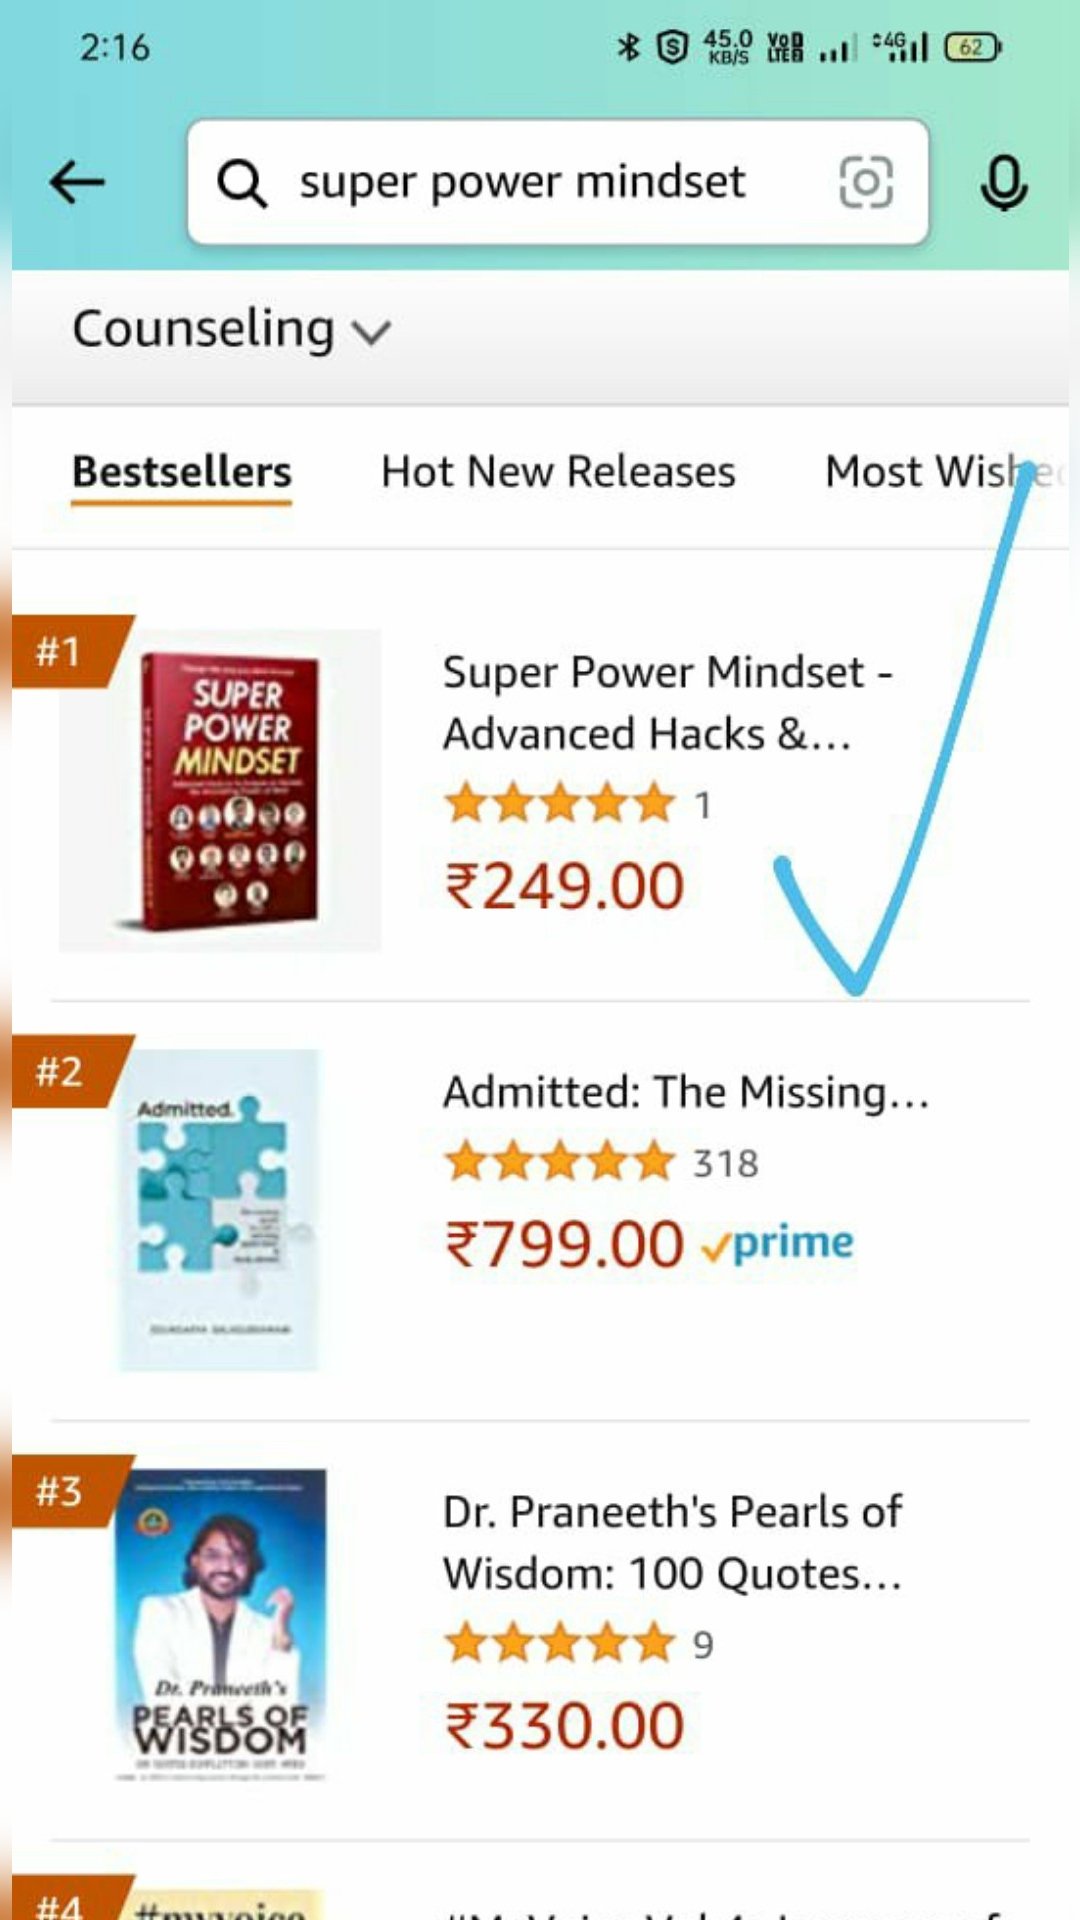Tap the microphone voice search icon

(x=1003, y=183)
